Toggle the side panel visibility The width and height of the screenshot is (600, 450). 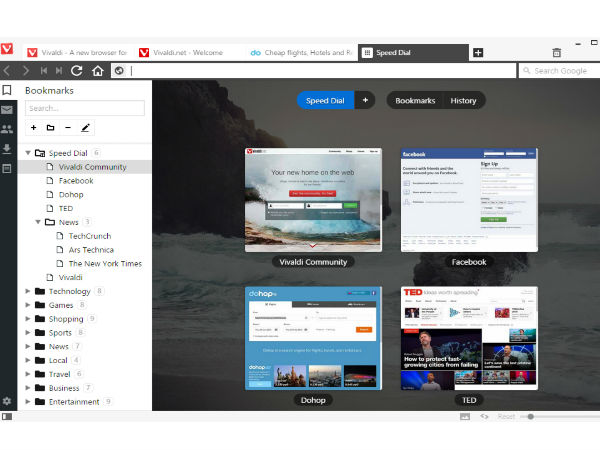[x=7, y=416]
